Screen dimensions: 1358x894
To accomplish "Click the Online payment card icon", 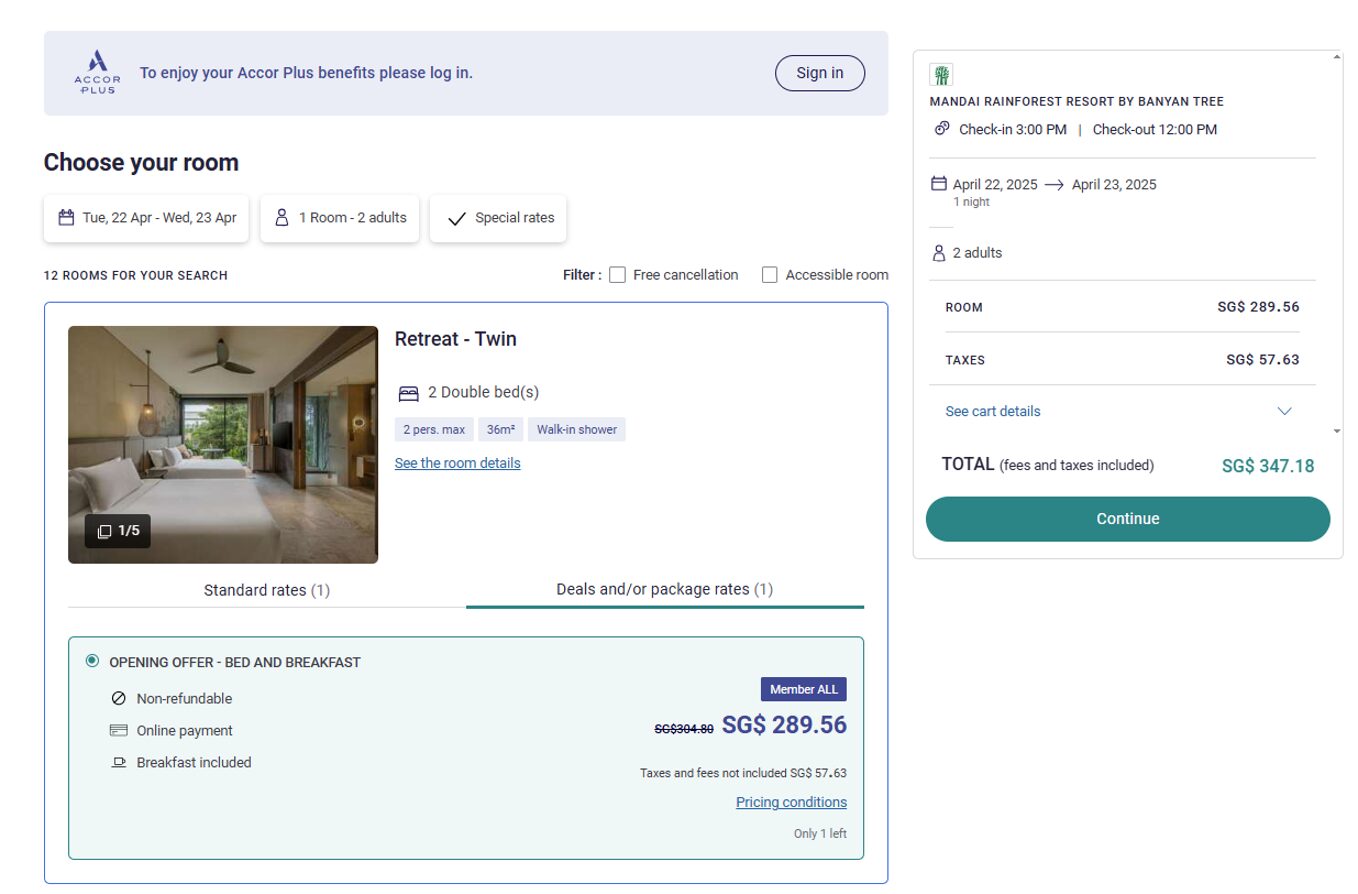I will tap(119, 730).
